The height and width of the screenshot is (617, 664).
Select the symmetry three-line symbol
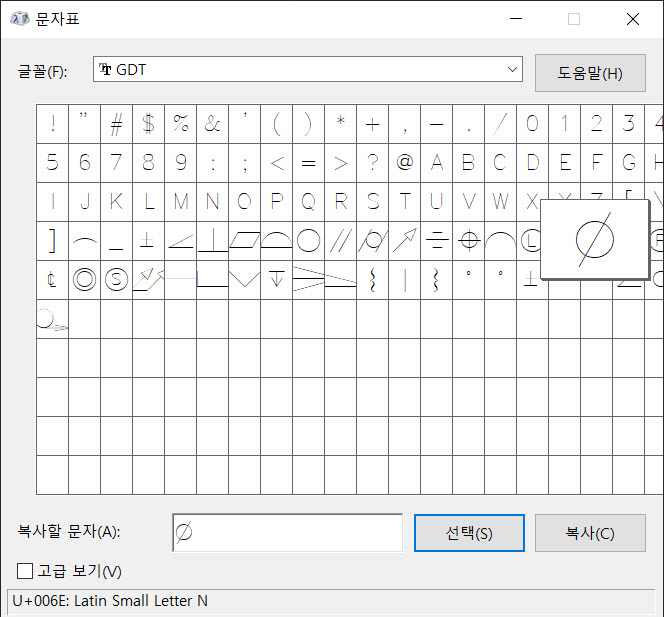[437, 241]
